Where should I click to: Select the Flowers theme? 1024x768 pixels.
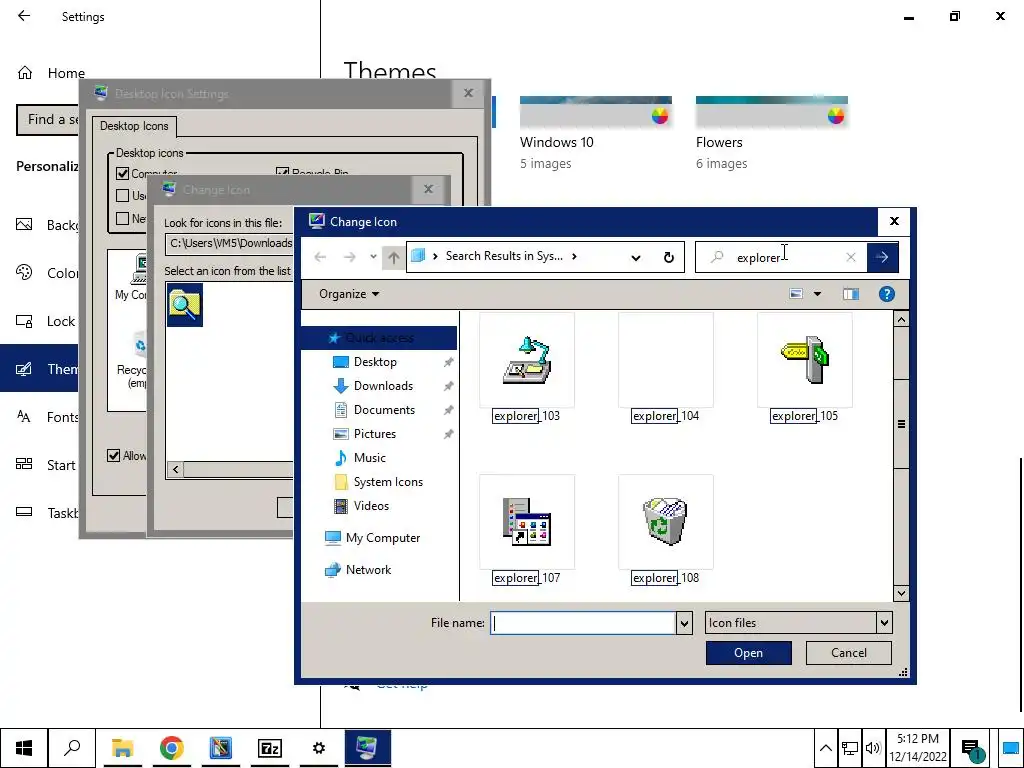771,133
